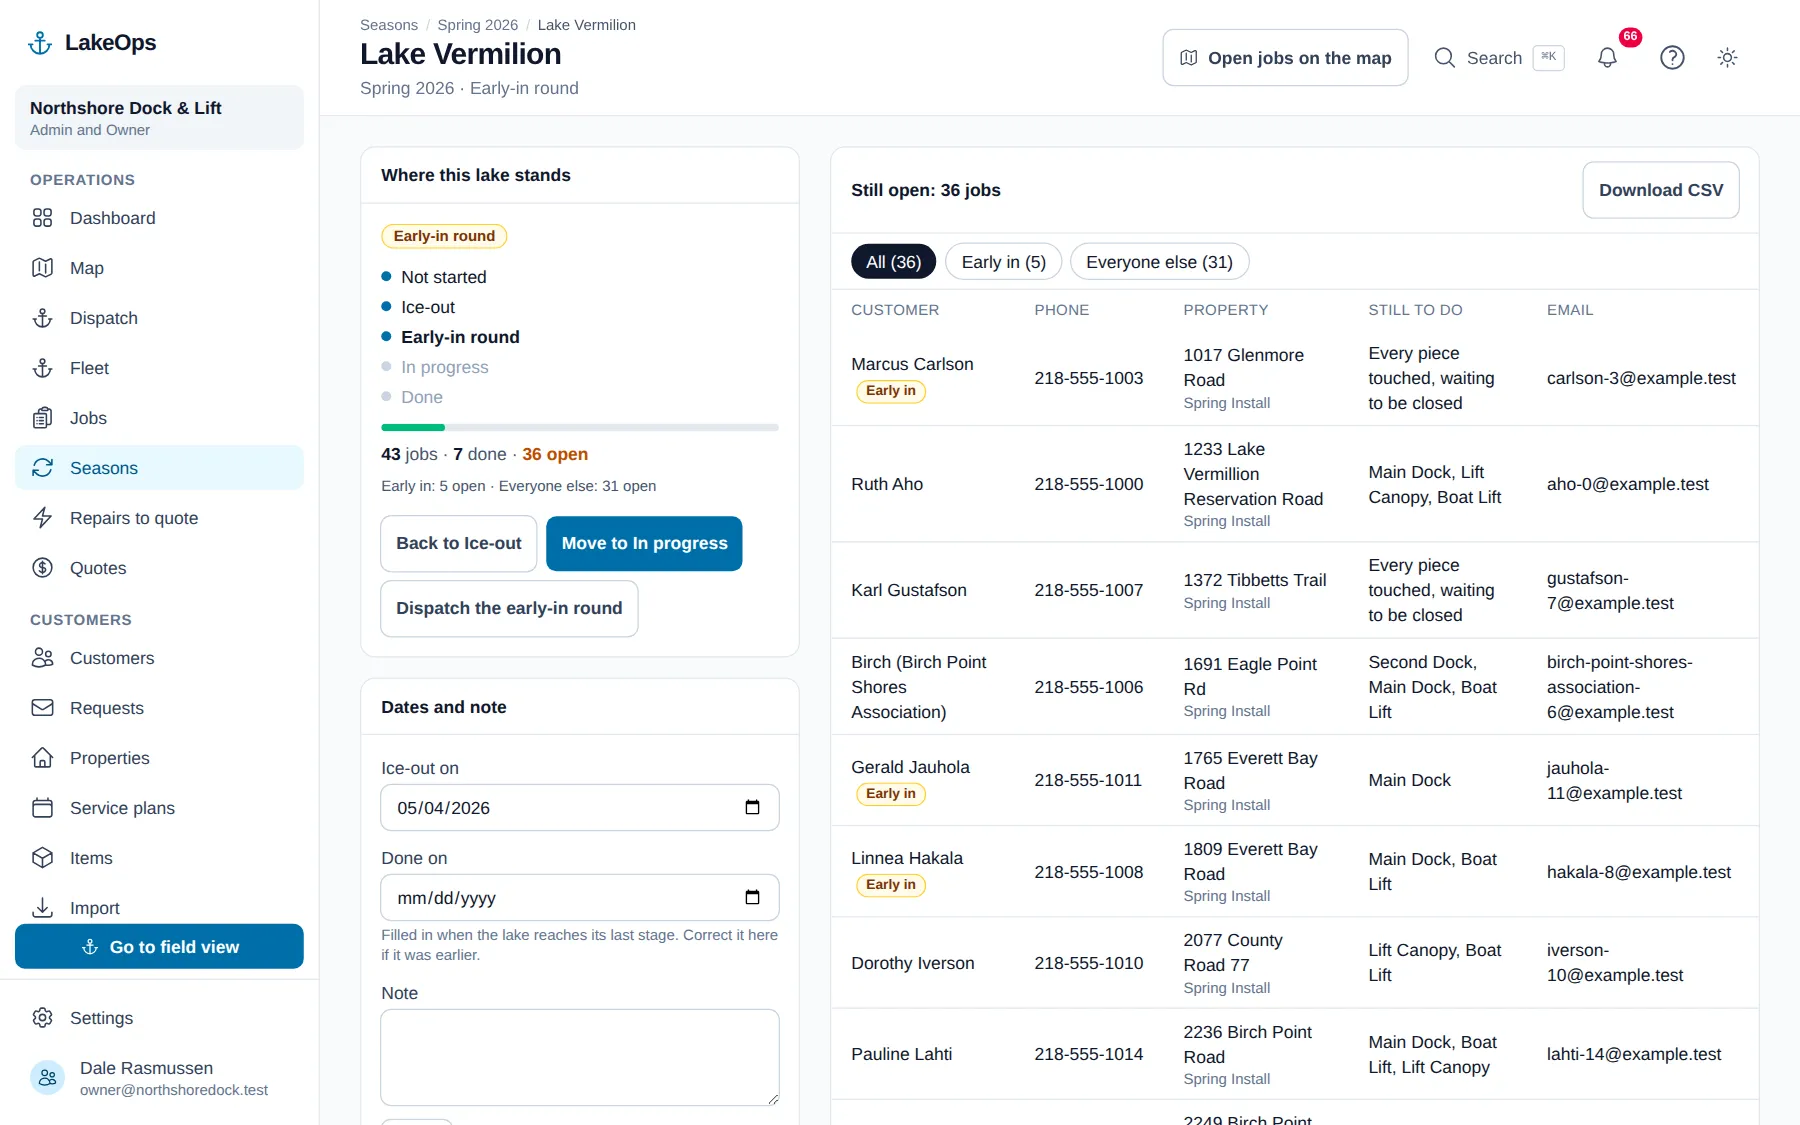Click Go to field view button
The height and width of the screenshot is (1125, 1800).
pos(159,946)
